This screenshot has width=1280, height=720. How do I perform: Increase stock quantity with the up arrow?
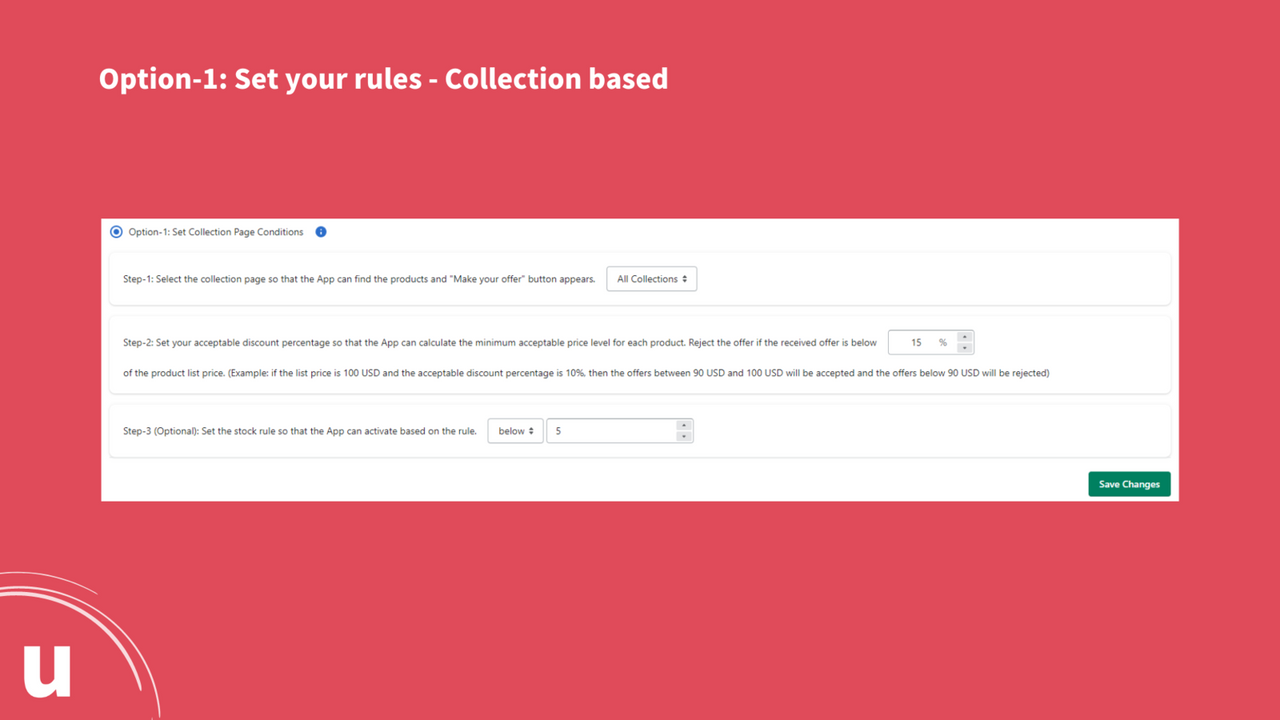pyautogui.click(x=684, y=425)
